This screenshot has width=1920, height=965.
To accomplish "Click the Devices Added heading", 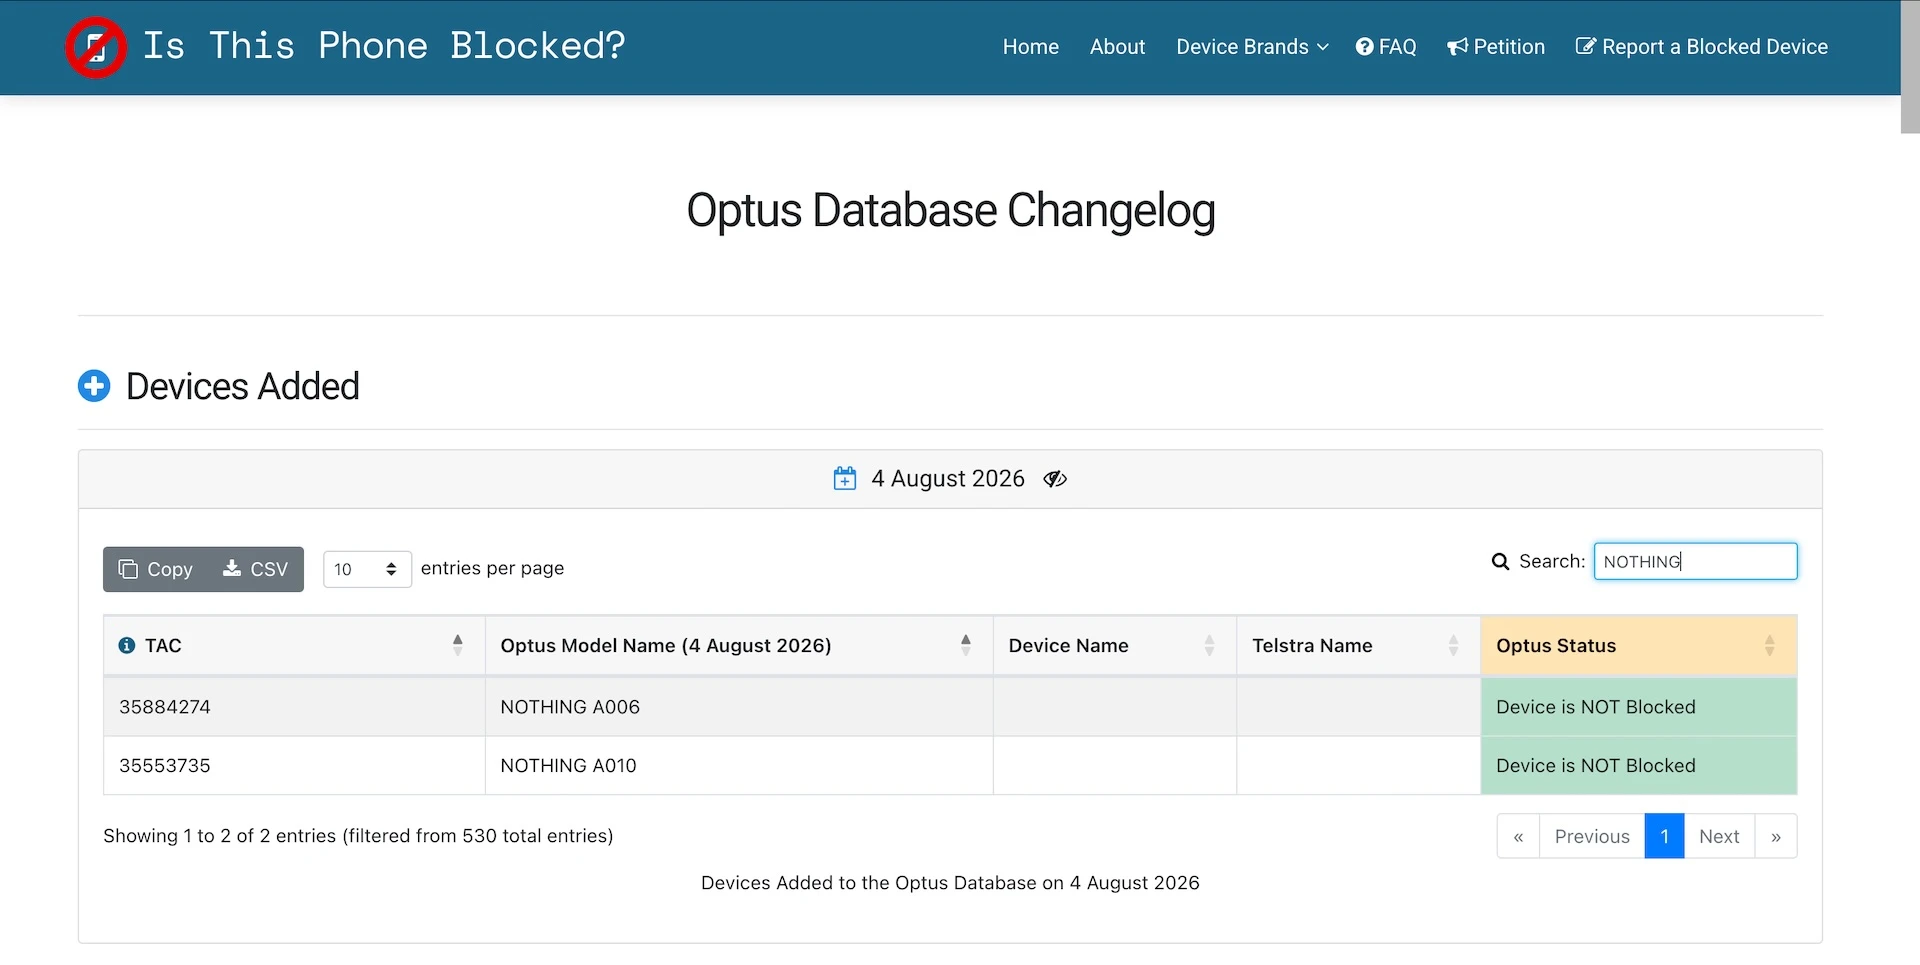I will (x=243, y=386).
